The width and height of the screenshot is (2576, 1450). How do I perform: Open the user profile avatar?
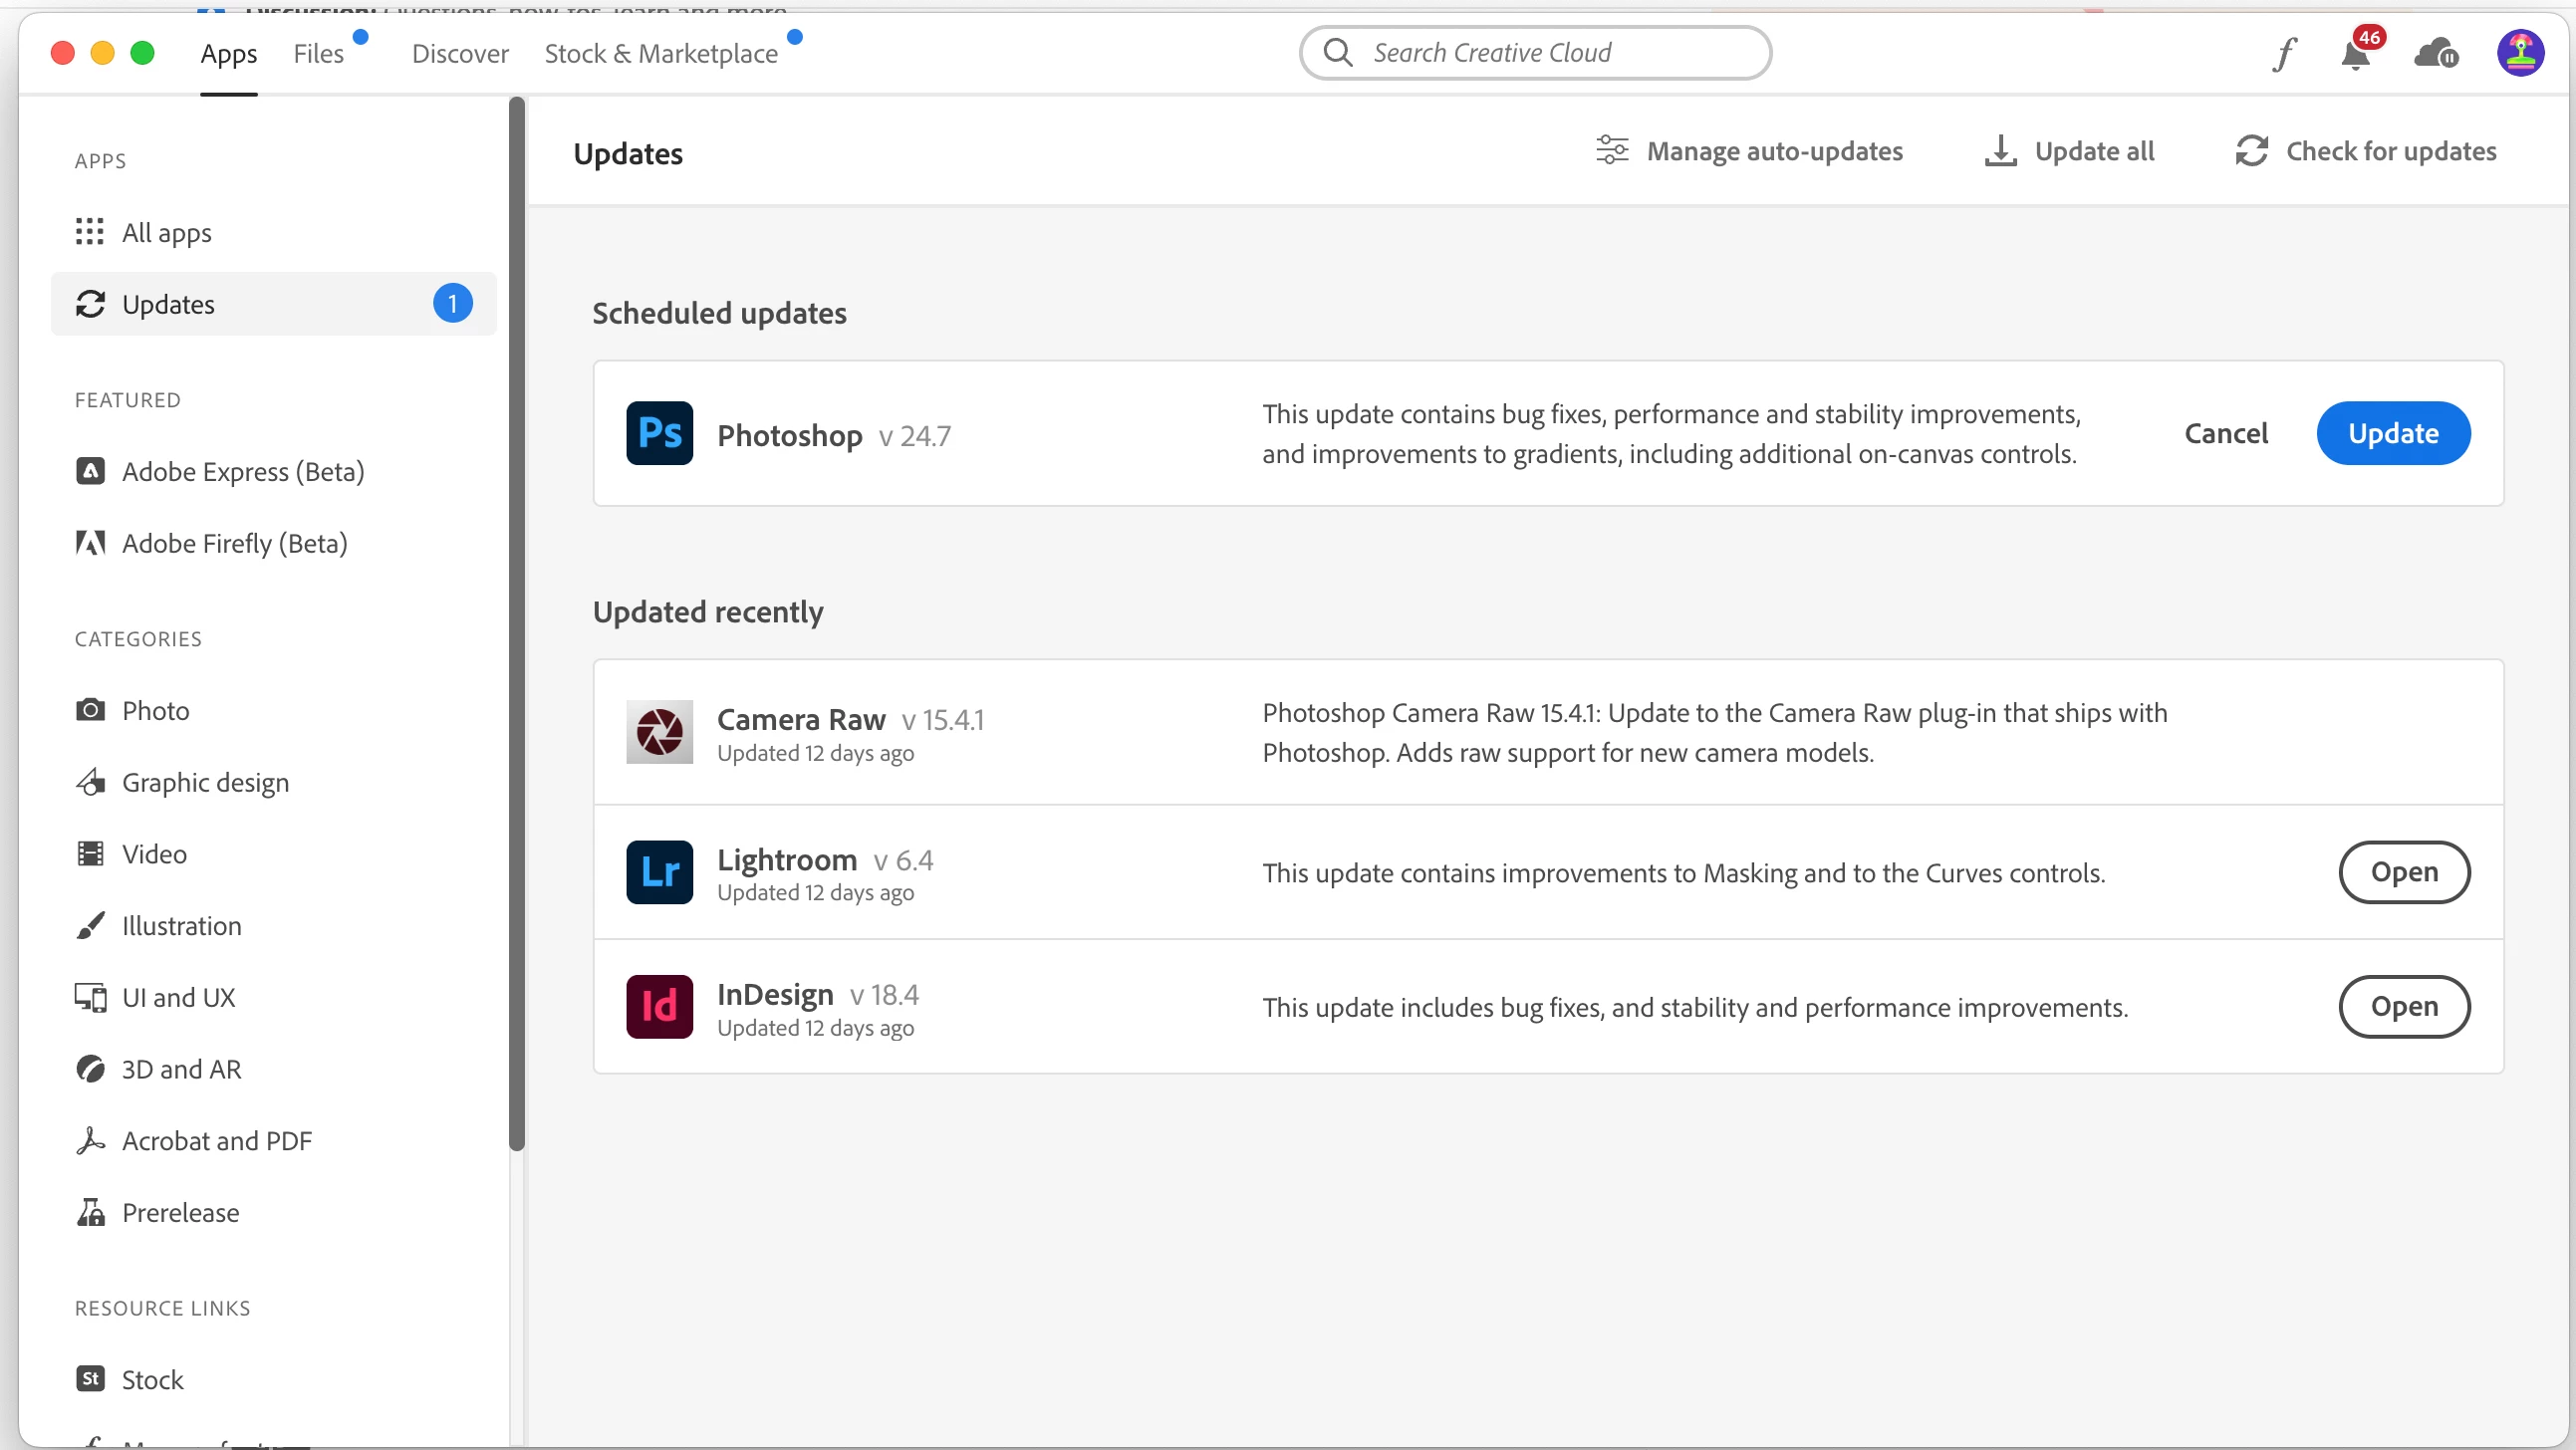[2520, 53]
